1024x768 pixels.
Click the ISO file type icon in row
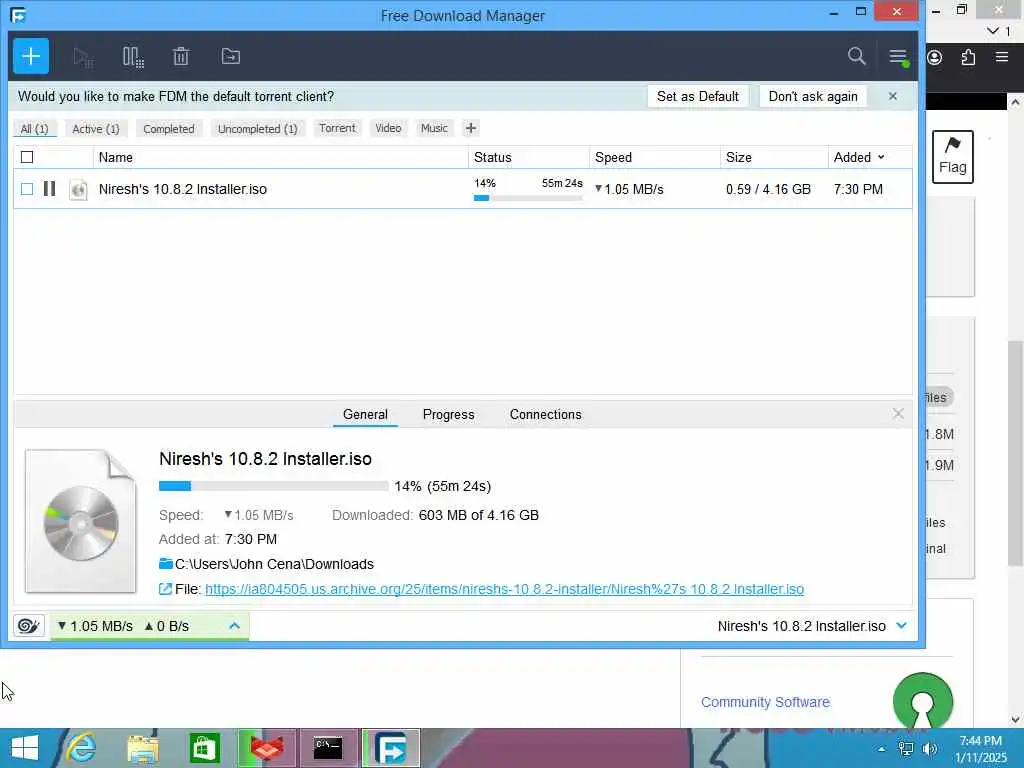point(78,189)
